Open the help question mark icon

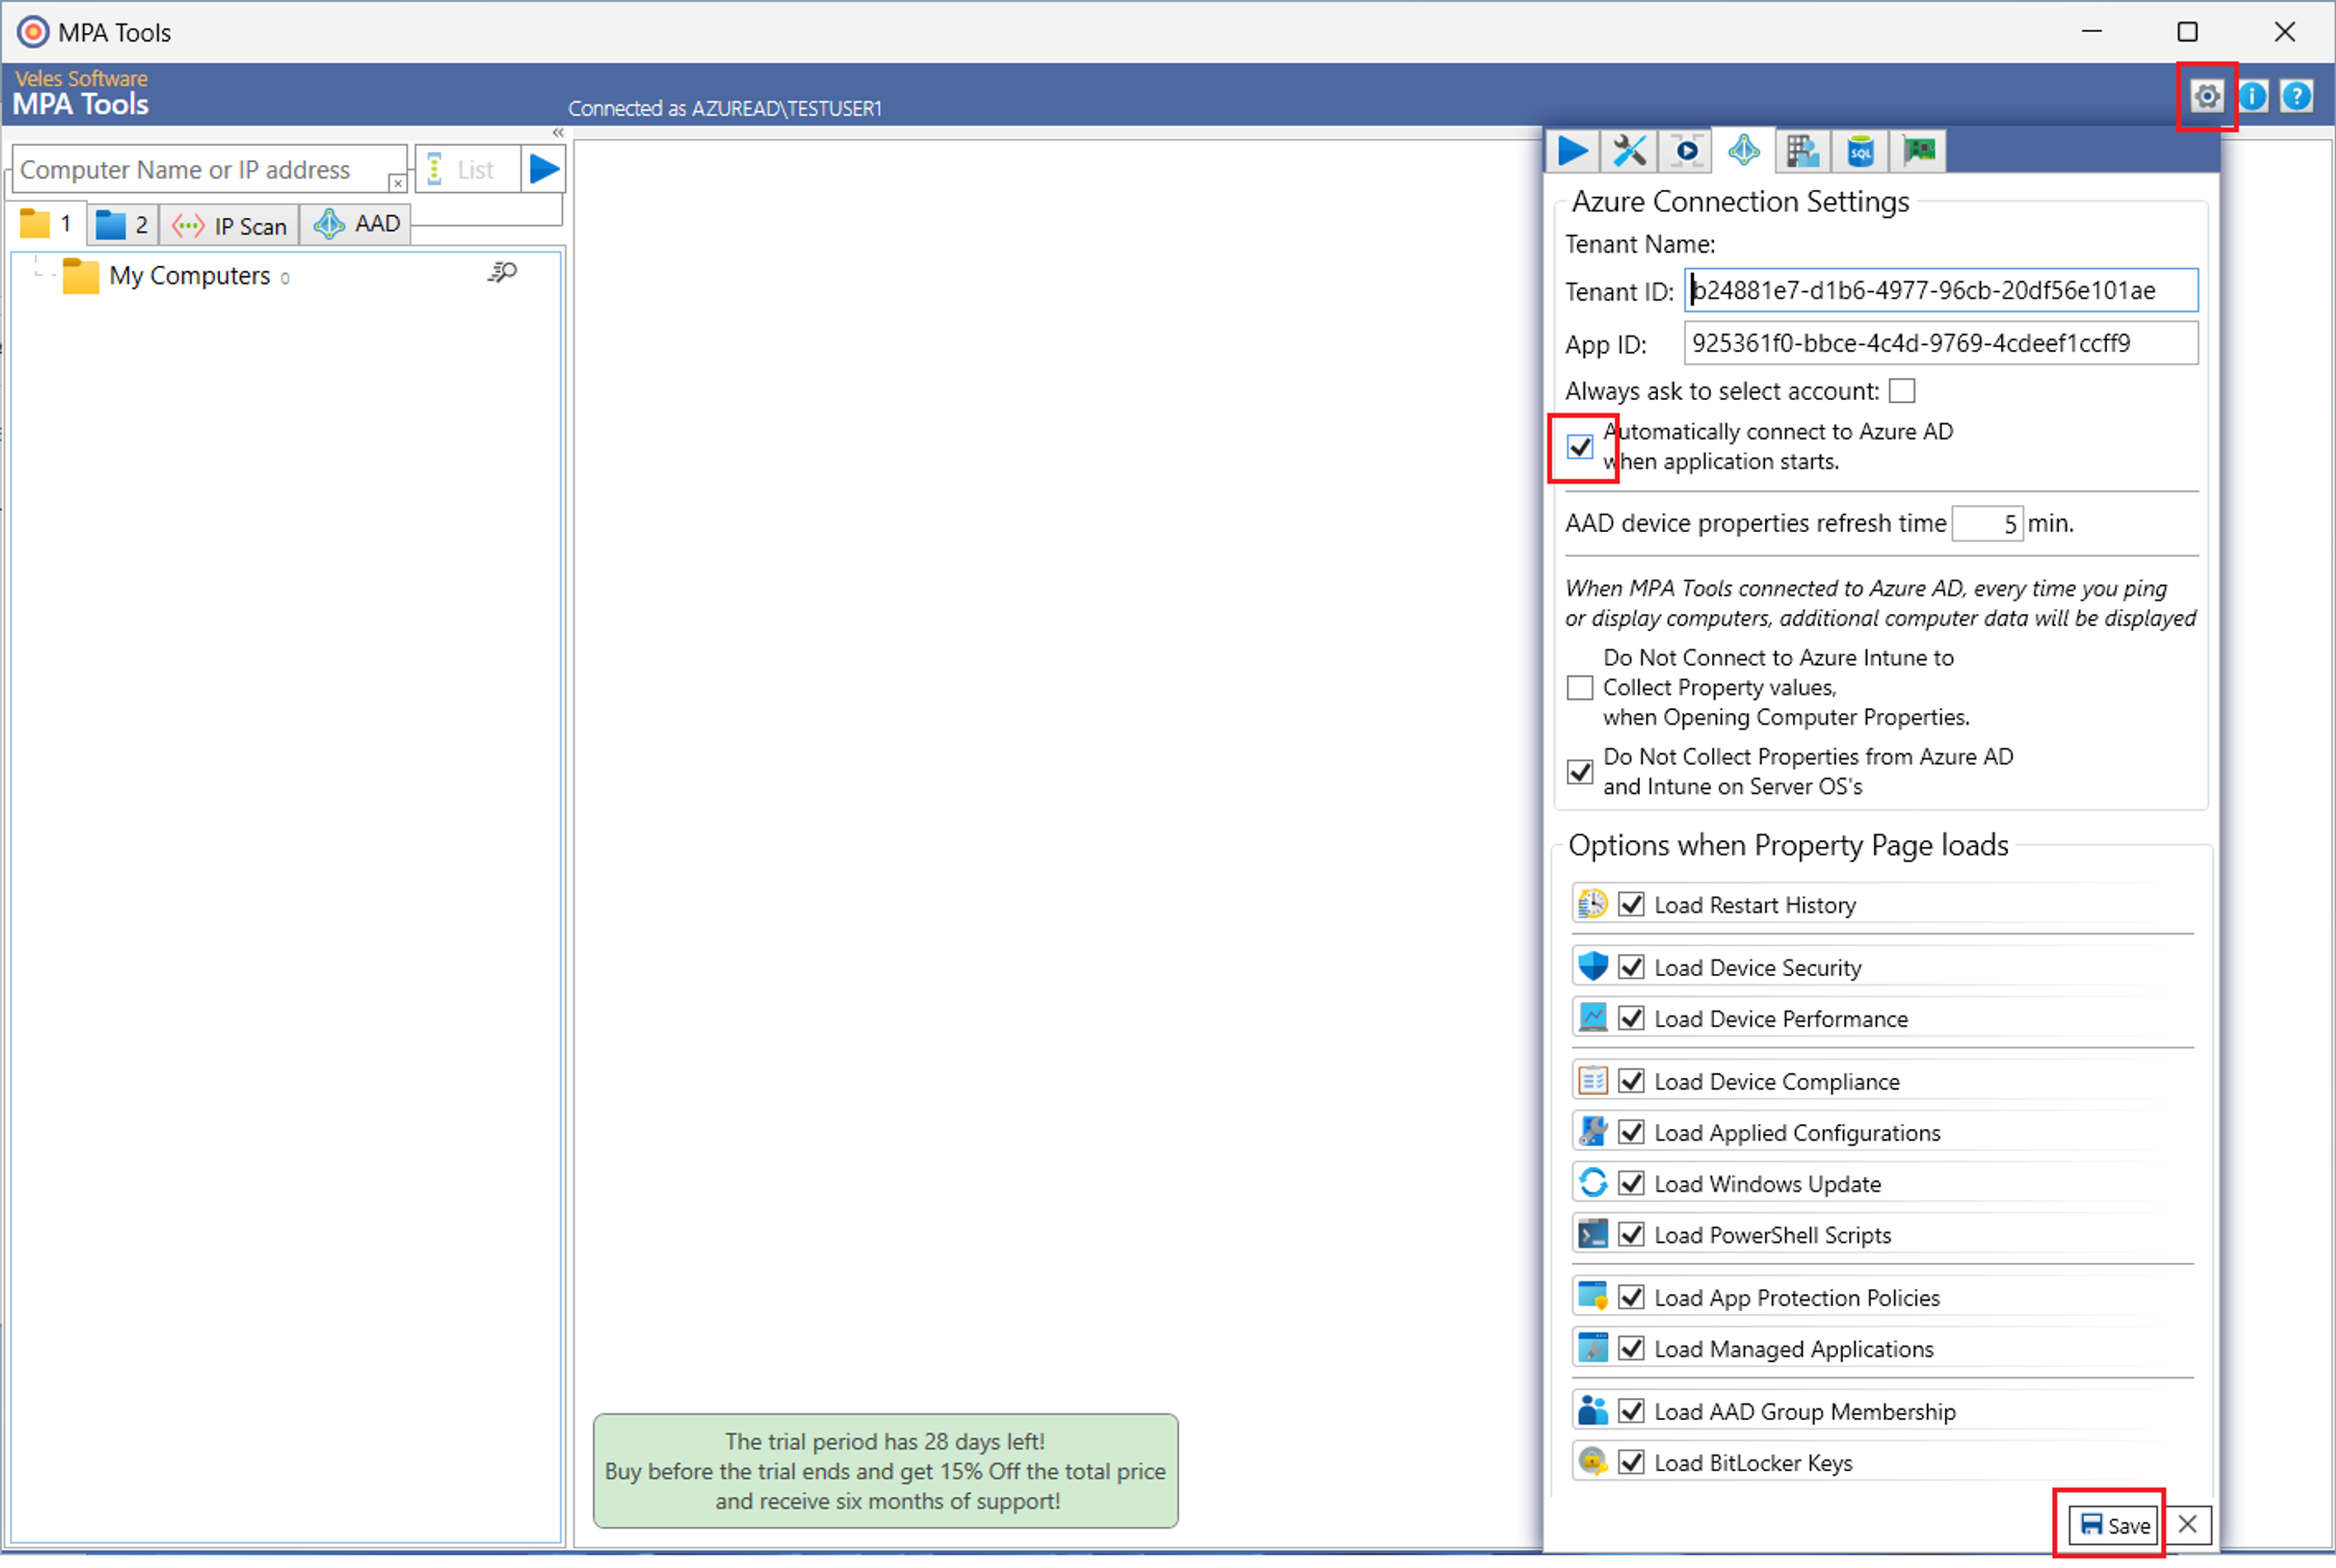click(x=2297, y=97)
